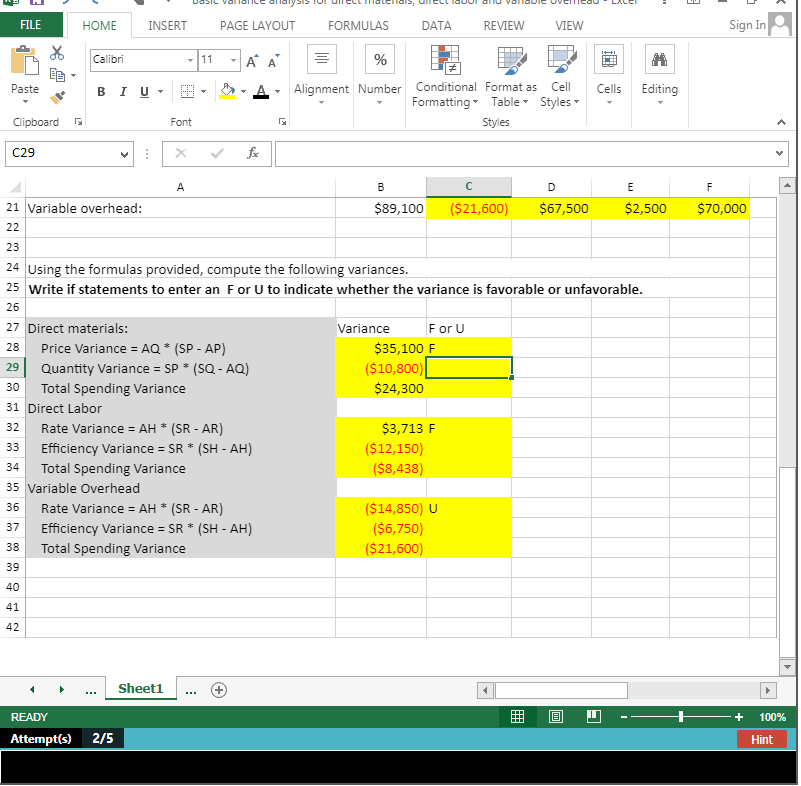Zoom in with plus button

coord(739,718)
